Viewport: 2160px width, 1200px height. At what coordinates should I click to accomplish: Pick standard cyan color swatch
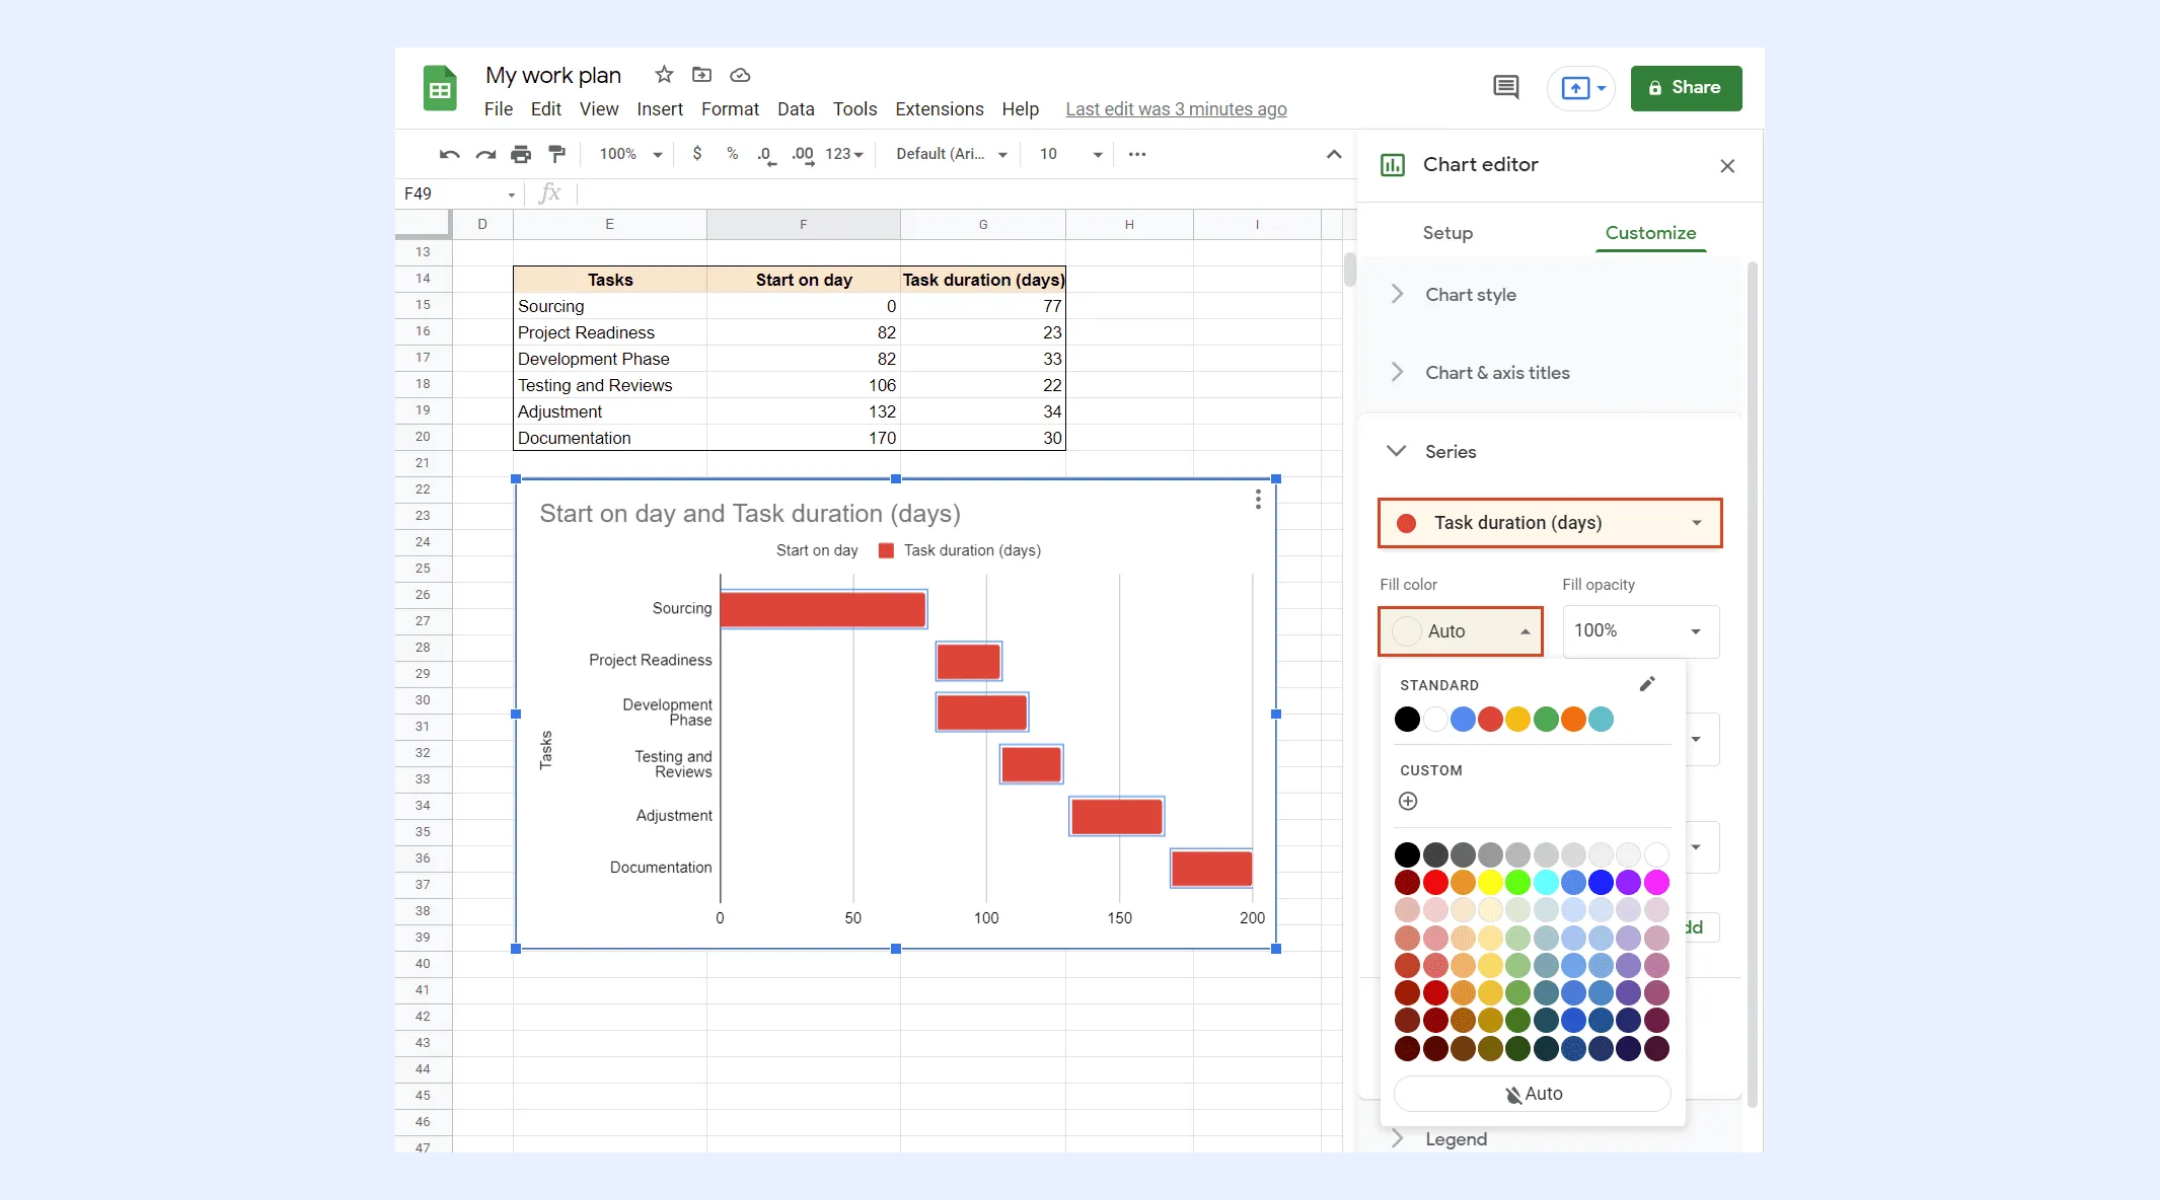pos(1601,719)
